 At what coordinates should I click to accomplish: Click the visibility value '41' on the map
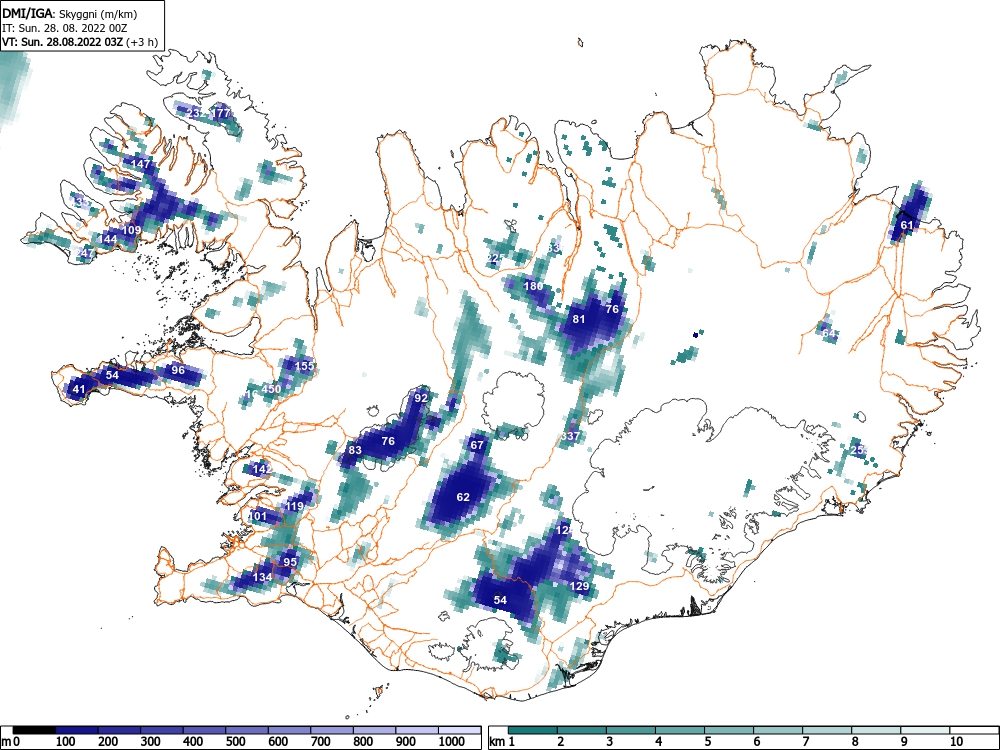(78, 389)
